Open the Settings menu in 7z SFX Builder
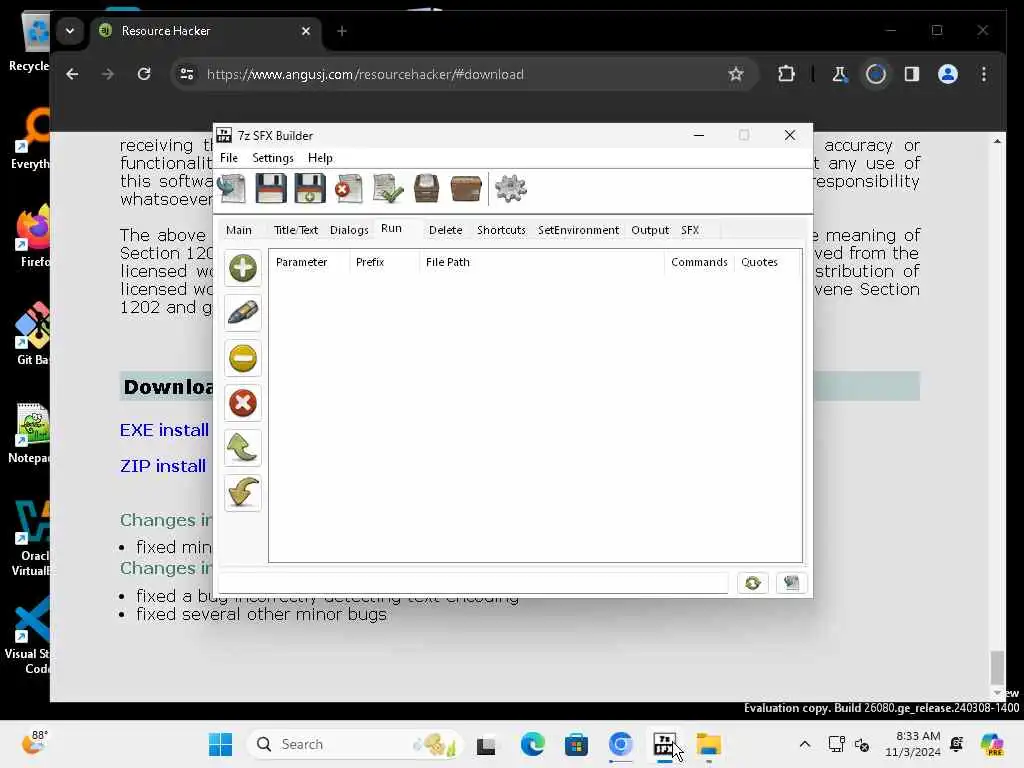Viewport: 1024px width, 768px height. [x=273, y=158]
